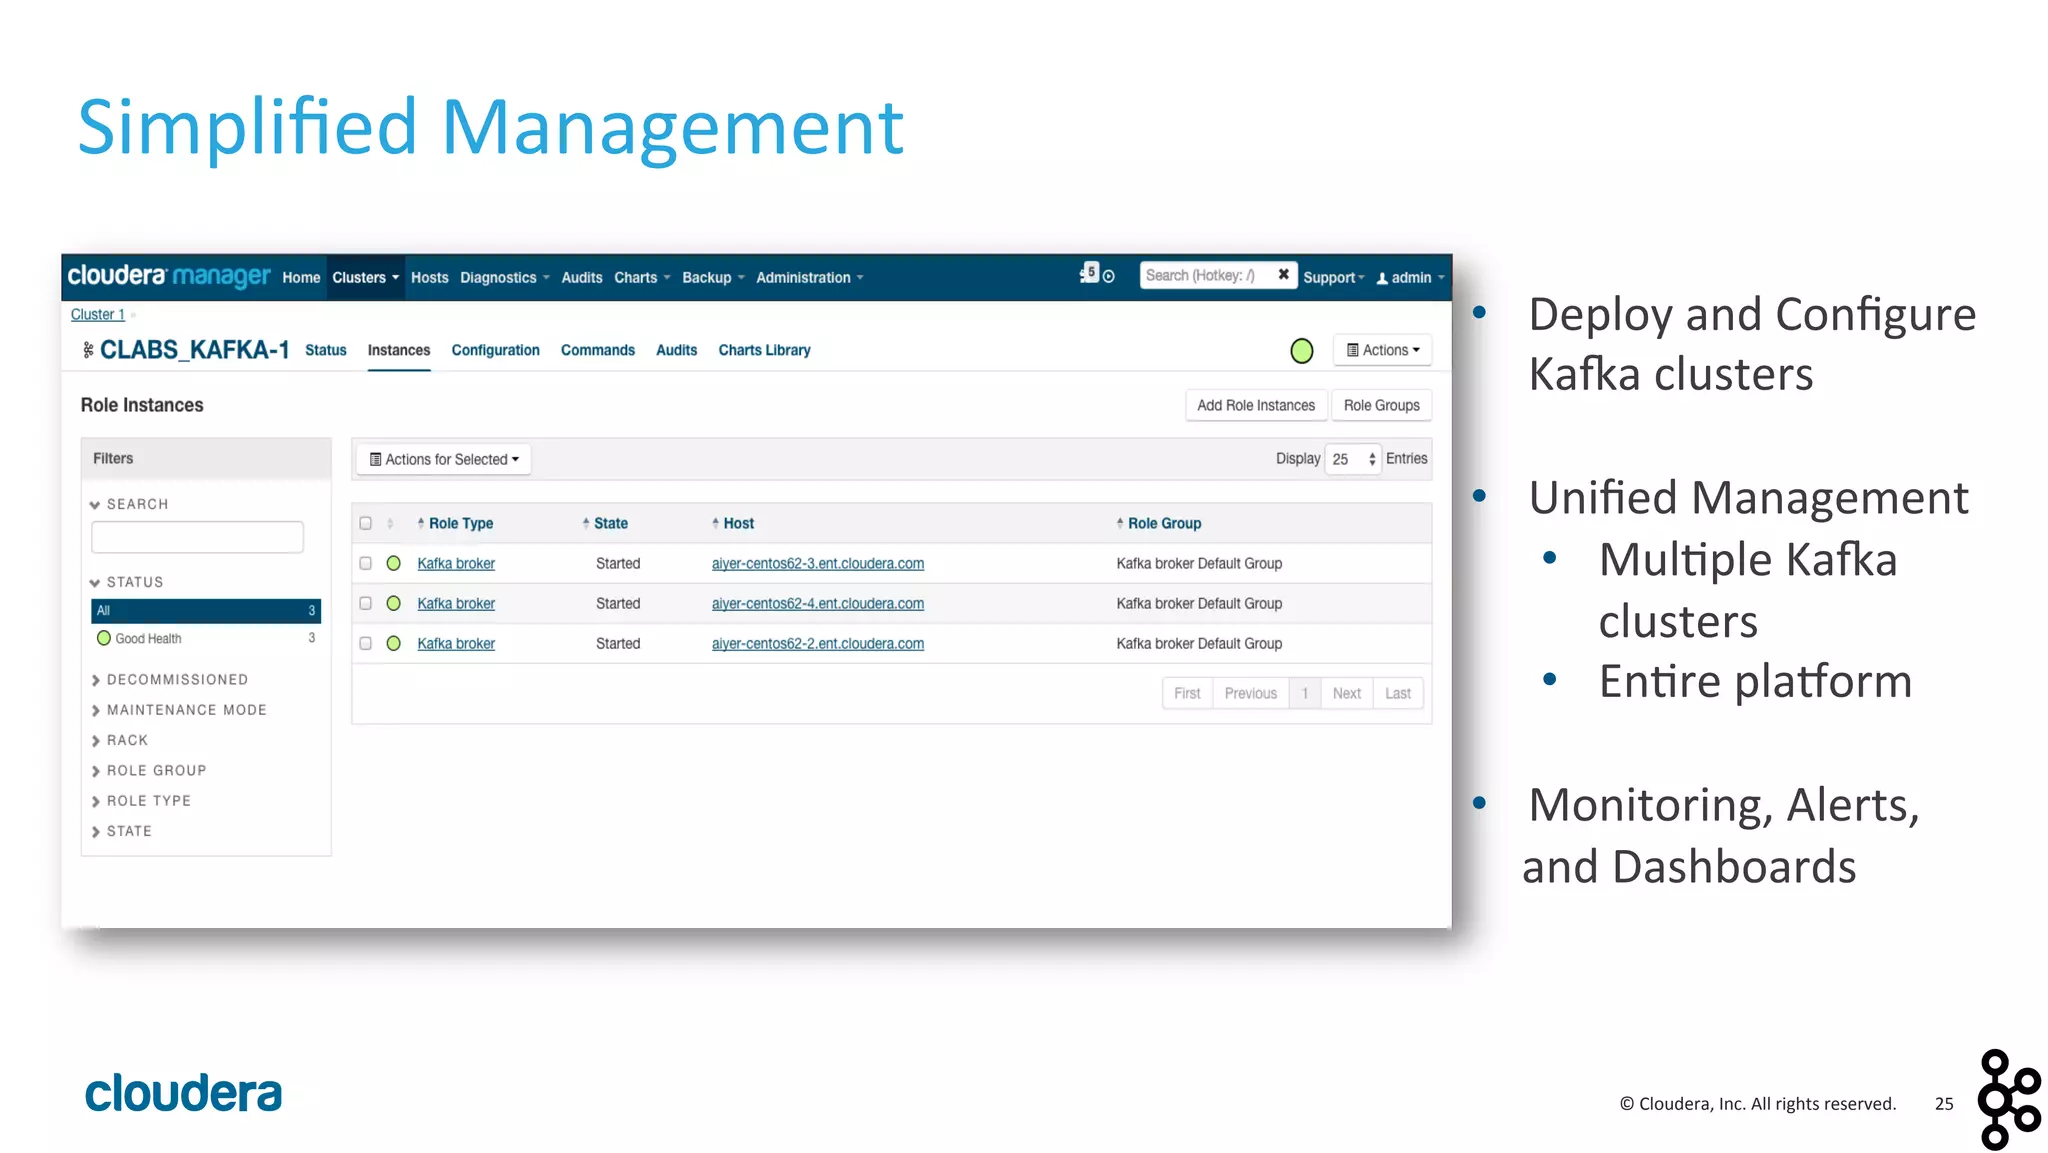This screenshot has height=1153, width=2048.
Task: Click the Role Groups button
Action: (1382, 405)
